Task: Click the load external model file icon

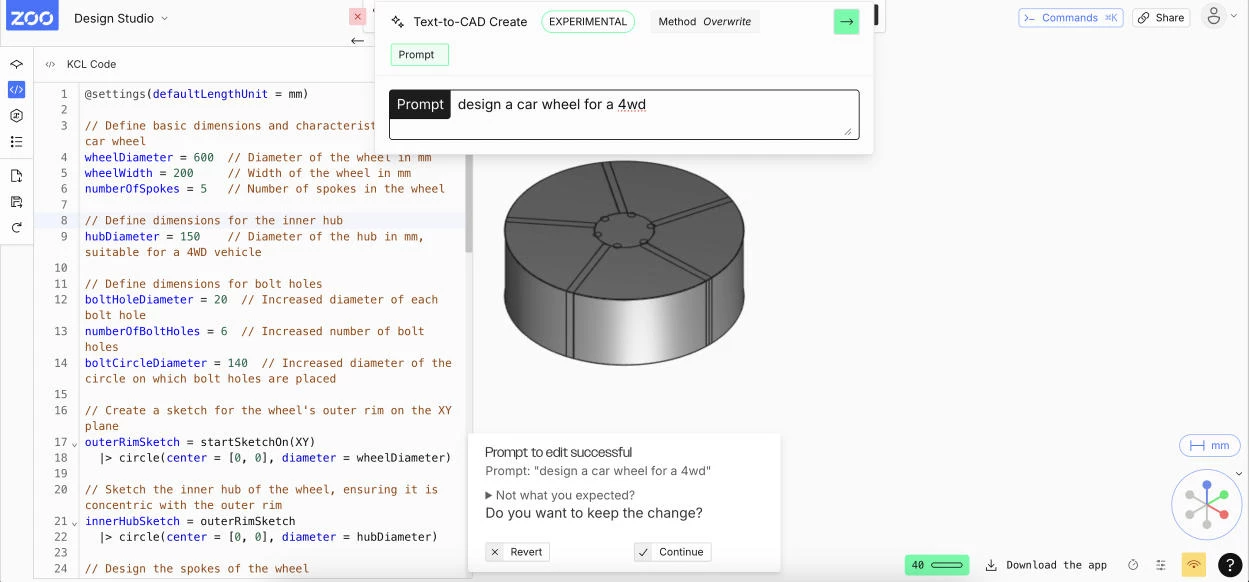Action: (16, 176)
